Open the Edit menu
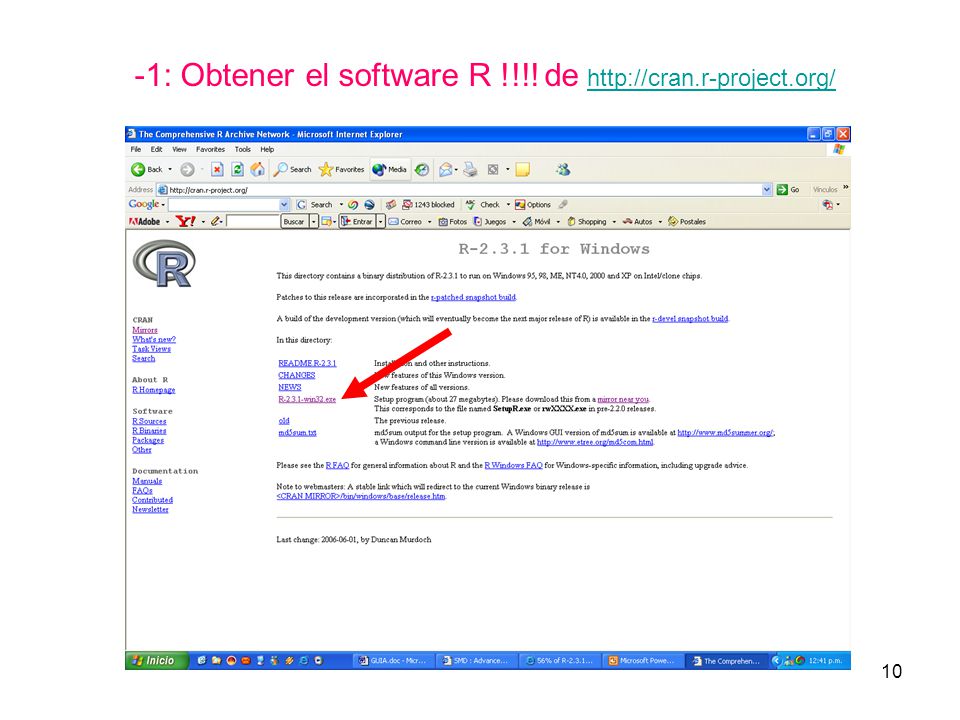Image resolution: width=960 pixels, height=720 pixels. point(157,149)
